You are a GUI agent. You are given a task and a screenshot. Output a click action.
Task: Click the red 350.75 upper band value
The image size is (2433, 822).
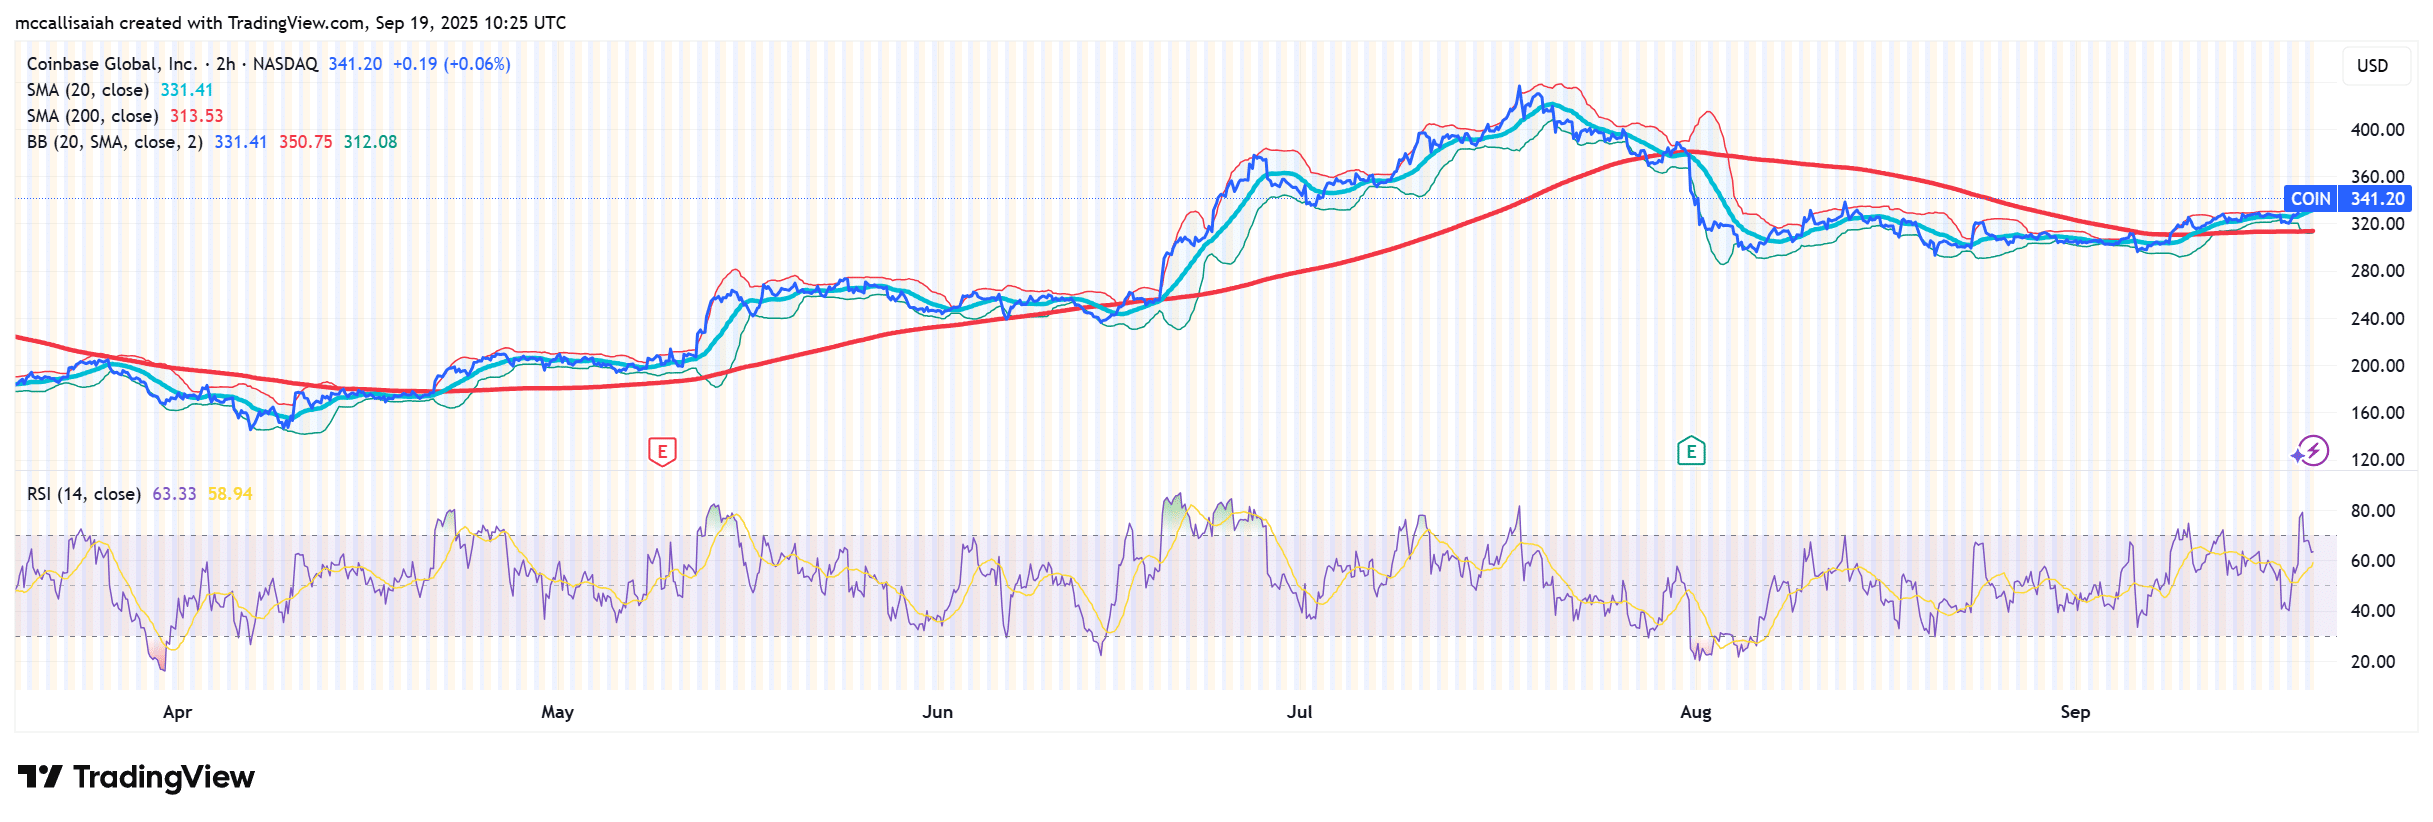pos(305,142)
